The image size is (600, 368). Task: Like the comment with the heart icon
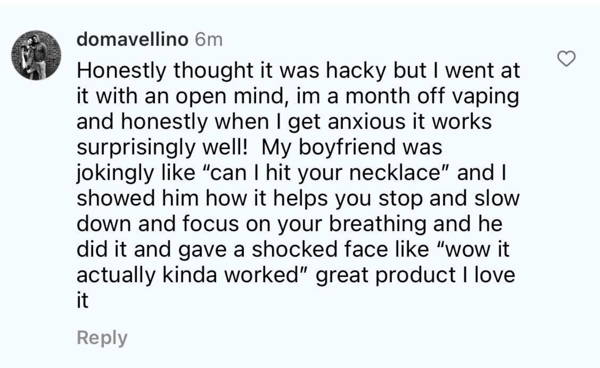(x=566, y=59)
